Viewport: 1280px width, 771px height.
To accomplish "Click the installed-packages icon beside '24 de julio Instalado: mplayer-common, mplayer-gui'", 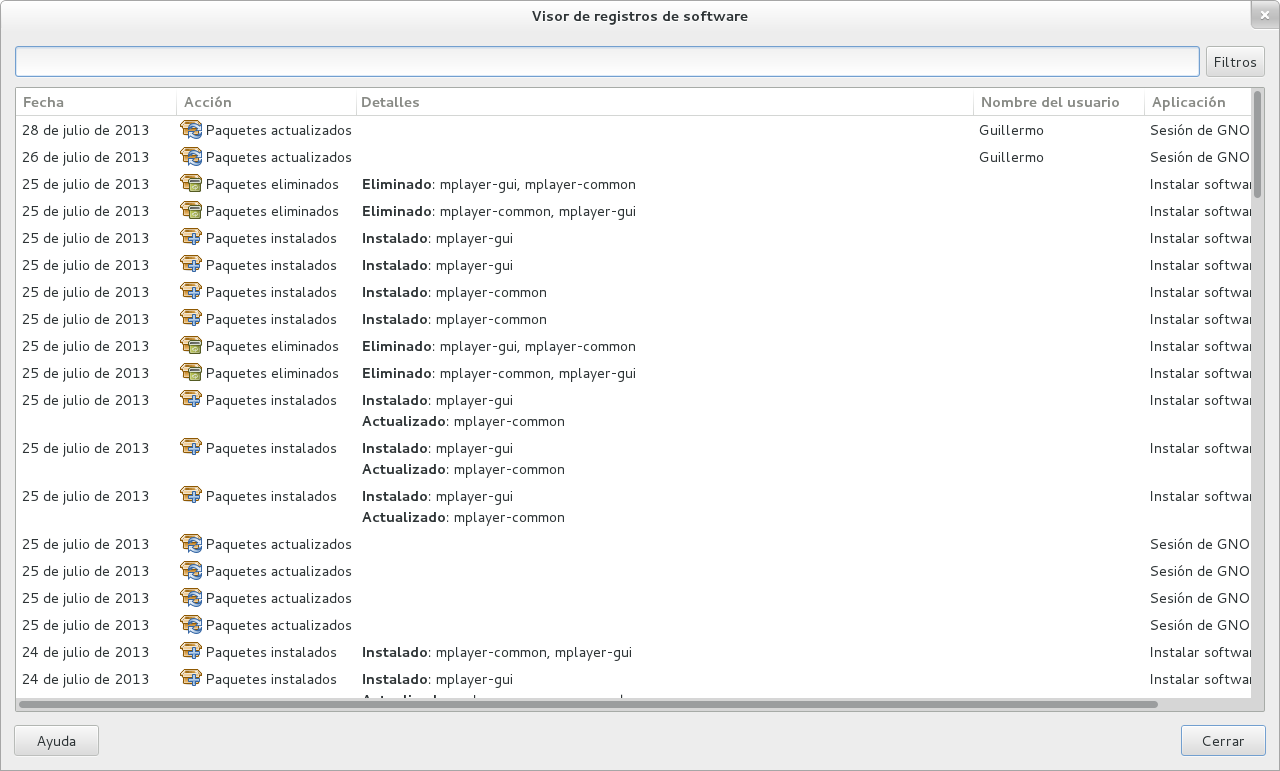I will coord(191,651).
